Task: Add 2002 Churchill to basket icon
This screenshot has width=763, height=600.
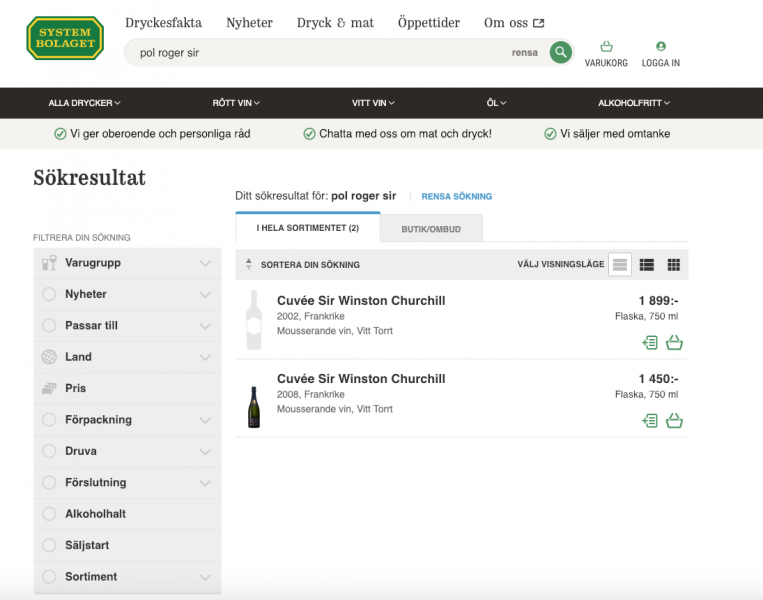Action: click(x=674, y=343)
